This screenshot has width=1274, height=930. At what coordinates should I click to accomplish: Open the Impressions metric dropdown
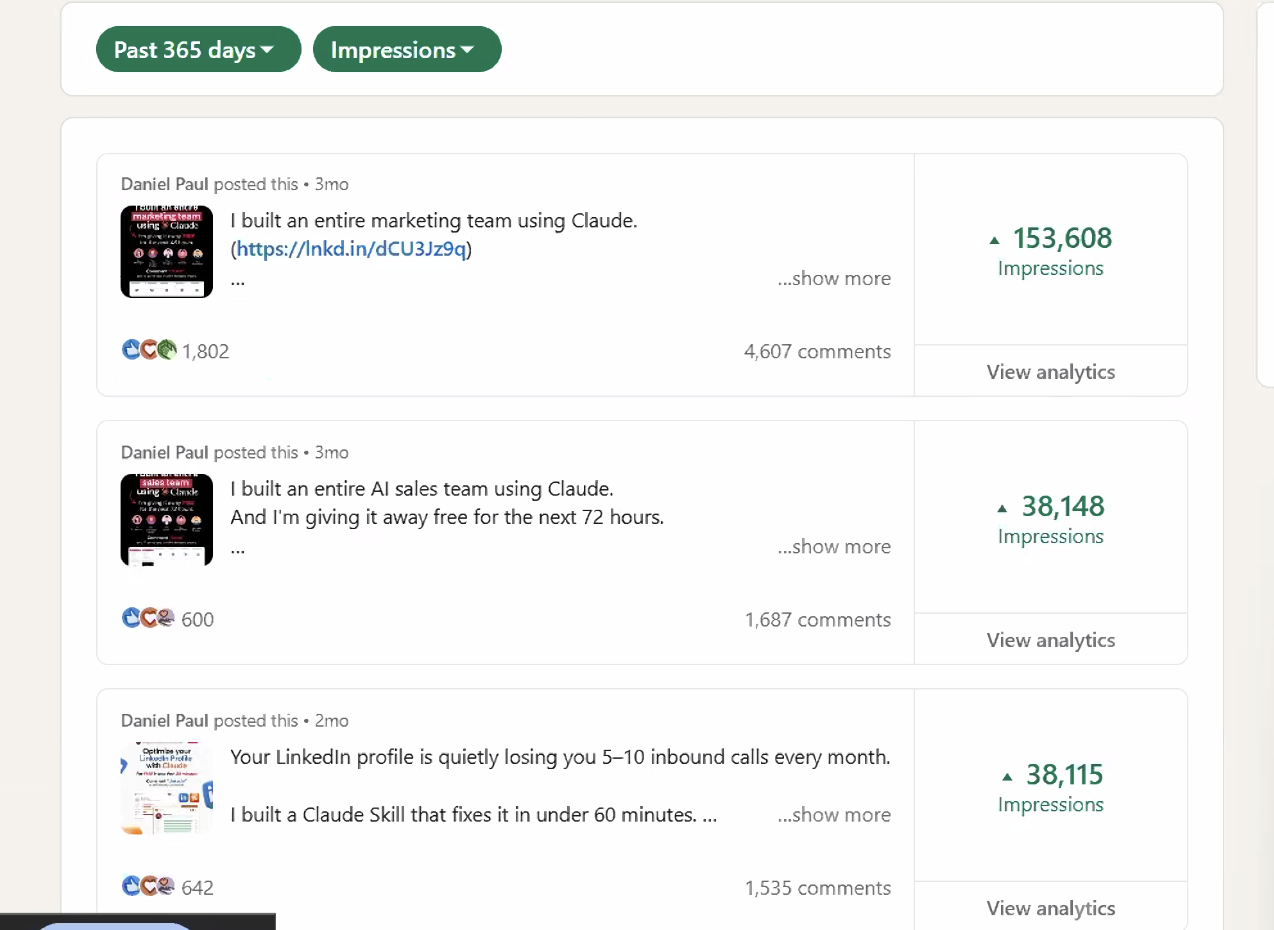[407, 49]
